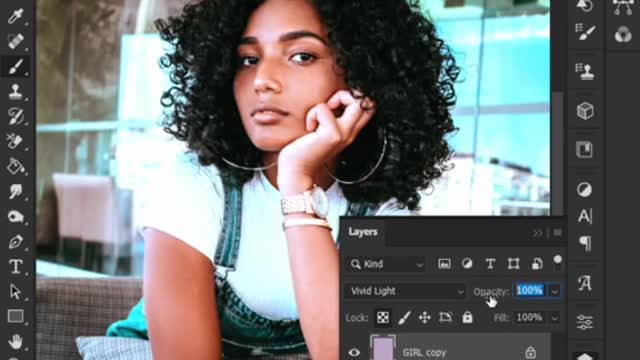Toggle pixel layer filter in Layers panel
This screenshot has height=360, width=640.
tap(444, 264)
